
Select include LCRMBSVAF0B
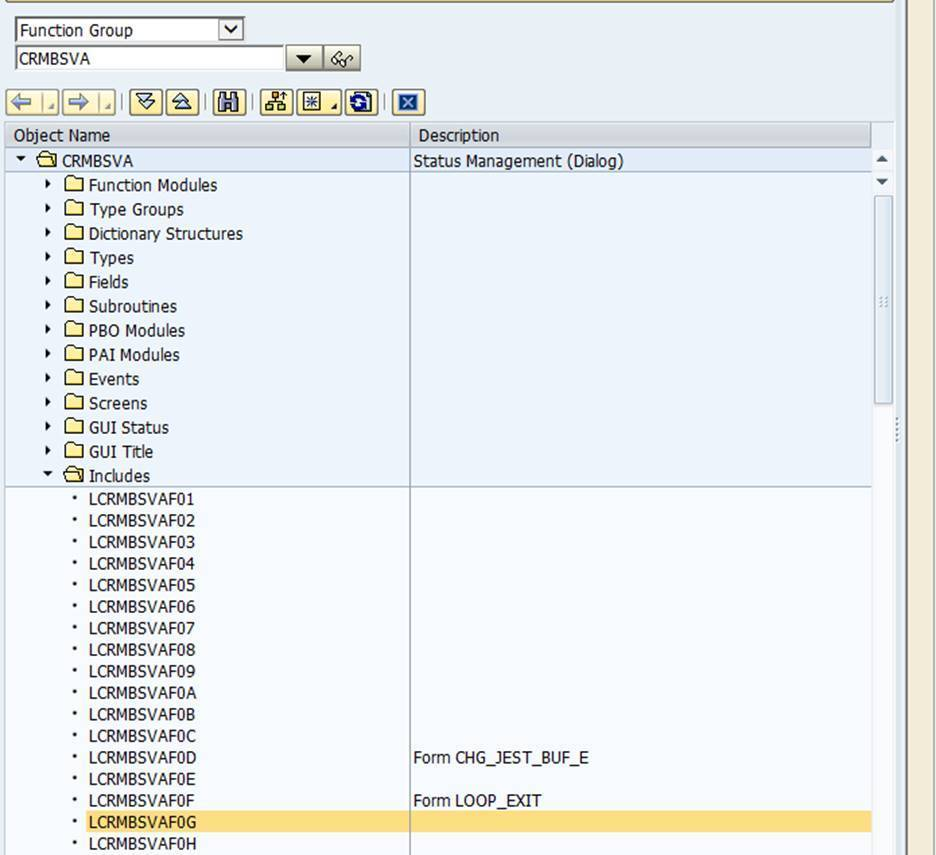pos(141,715)
